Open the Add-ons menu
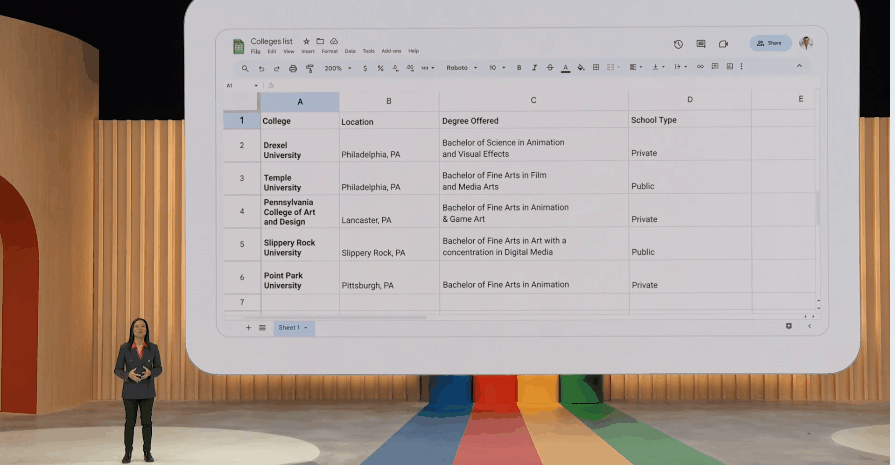This screenshot has height=465, width=895. point(391,51)
